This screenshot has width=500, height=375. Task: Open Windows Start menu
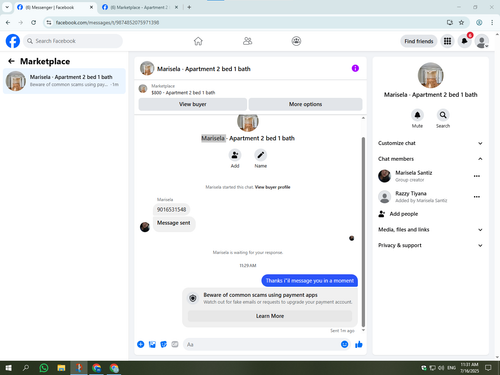(x=8, y=368)
